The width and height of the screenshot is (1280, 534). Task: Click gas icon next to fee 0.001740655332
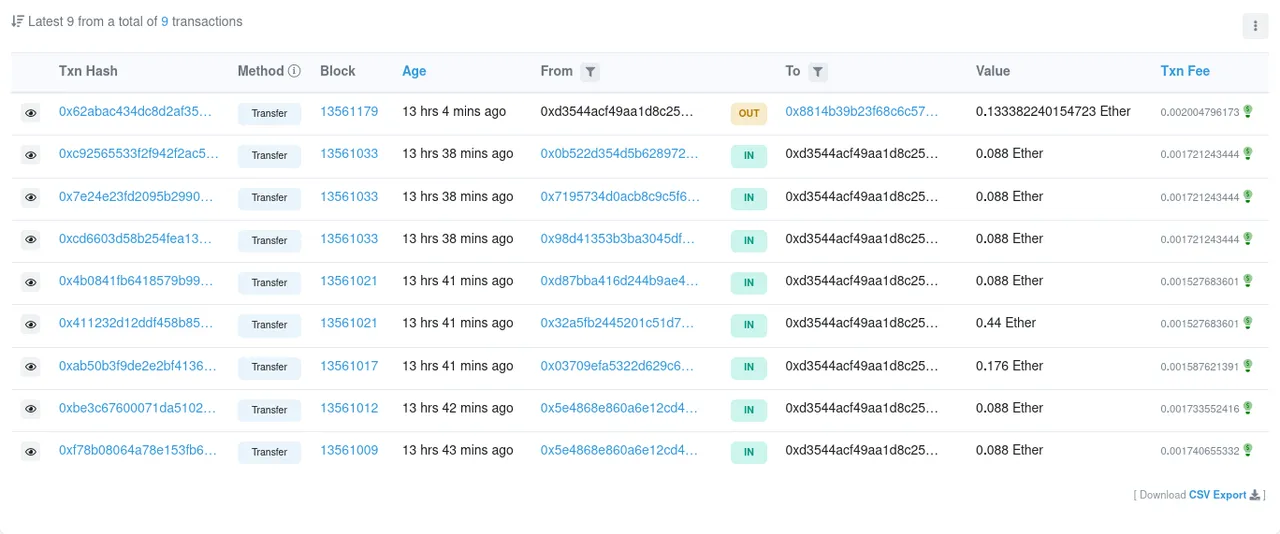tap(1247, 450)
